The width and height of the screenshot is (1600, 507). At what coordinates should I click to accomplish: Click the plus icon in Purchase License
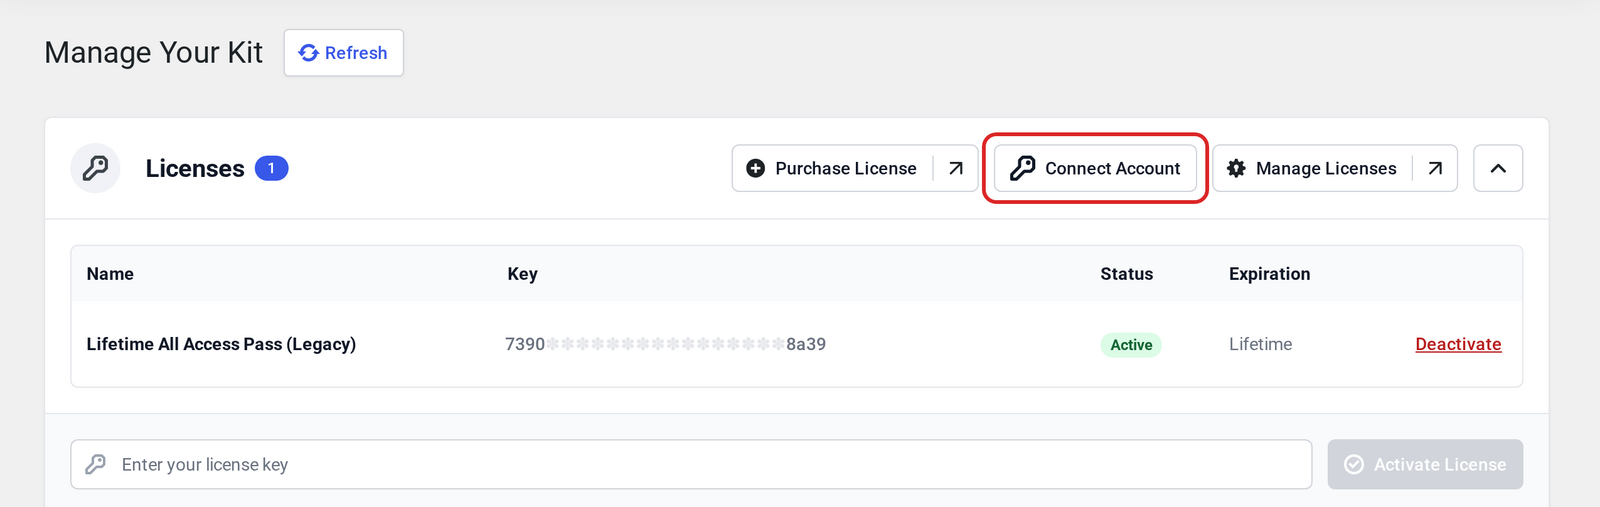pyautogui.click(x=756, y=168)
